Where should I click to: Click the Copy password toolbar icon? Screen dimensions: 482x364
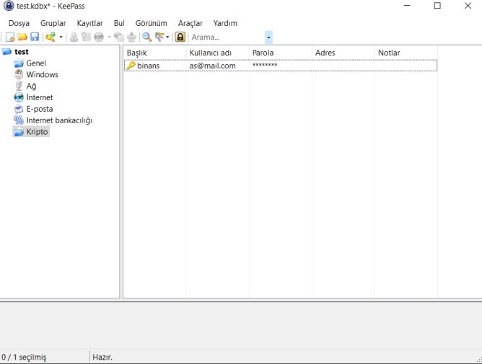[x=86, y=37]
